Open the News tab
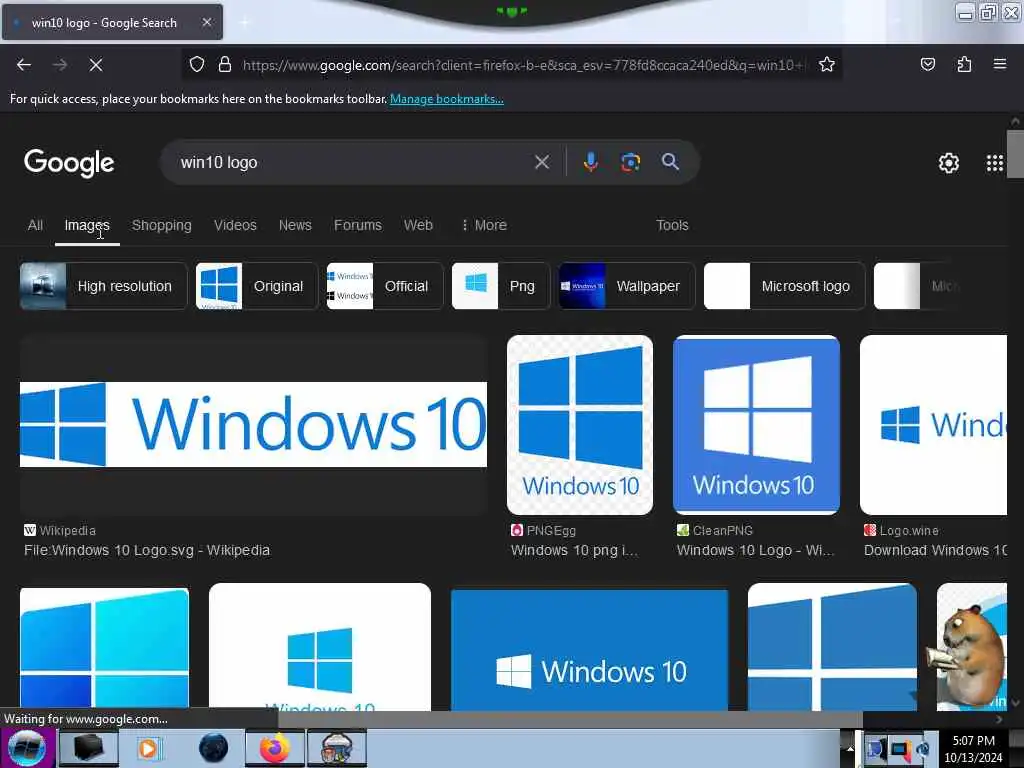This screenshot has width=1024, height=768. coord(295,225)
